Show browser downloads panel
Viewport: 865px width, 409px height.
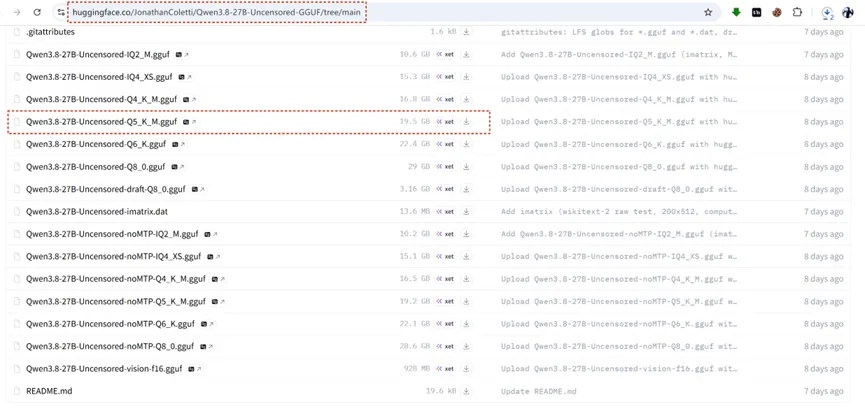(x=827, y=12)
